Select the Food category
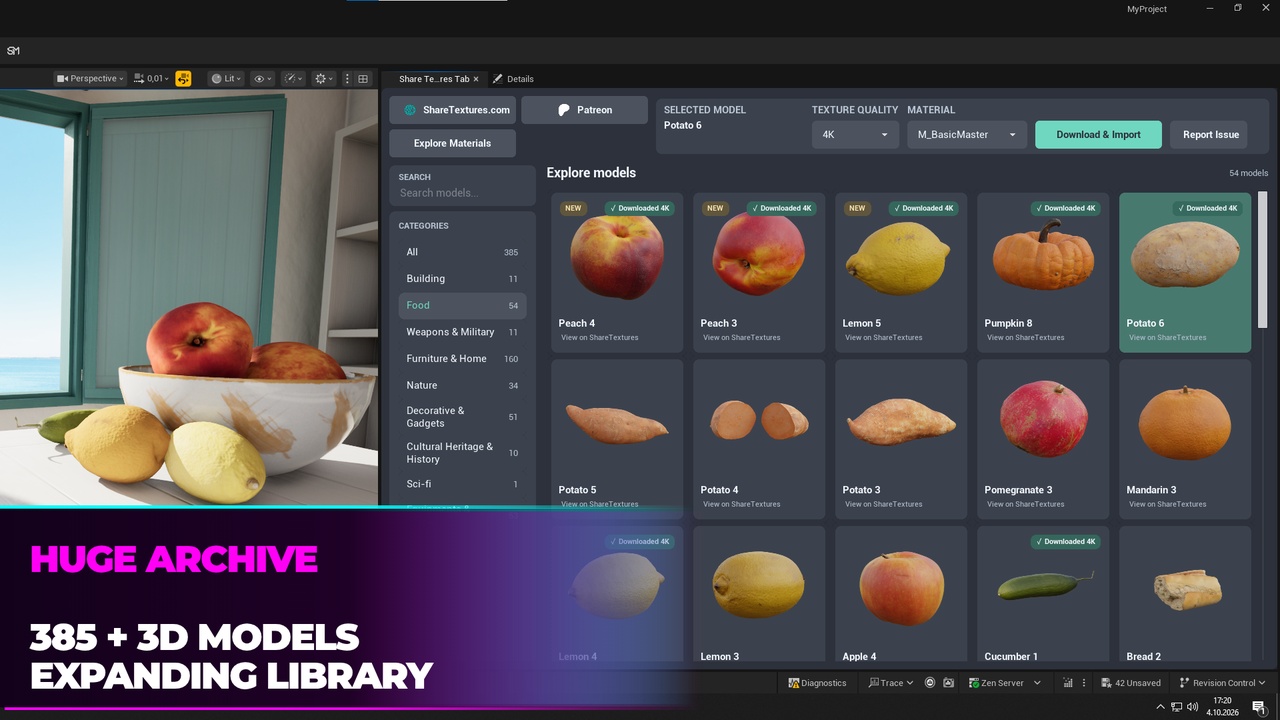1280x720 pixels. [462, 305]
